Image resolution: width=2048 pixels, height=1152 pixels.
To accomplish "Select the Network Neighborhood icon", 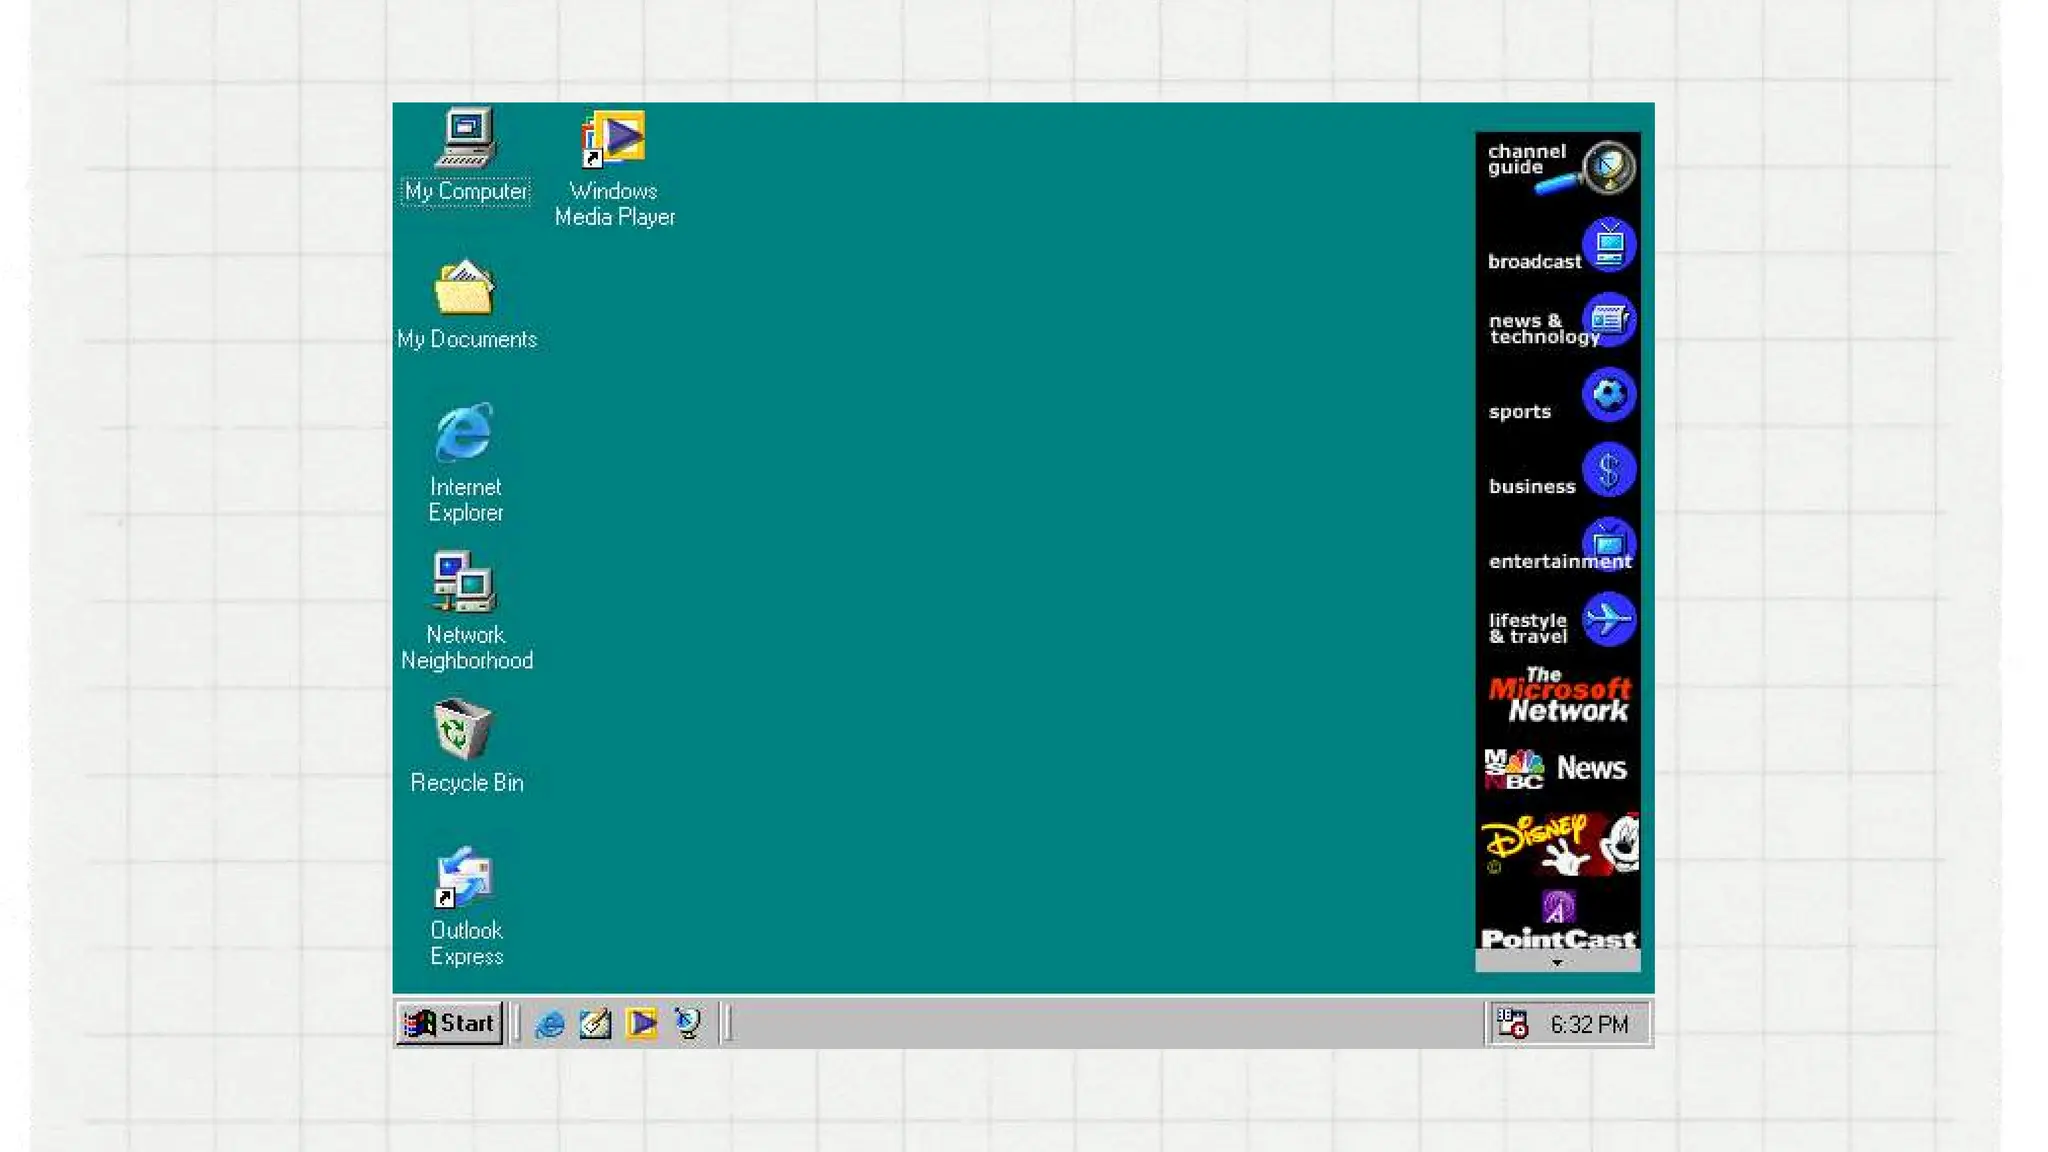I will coord(466,582).
